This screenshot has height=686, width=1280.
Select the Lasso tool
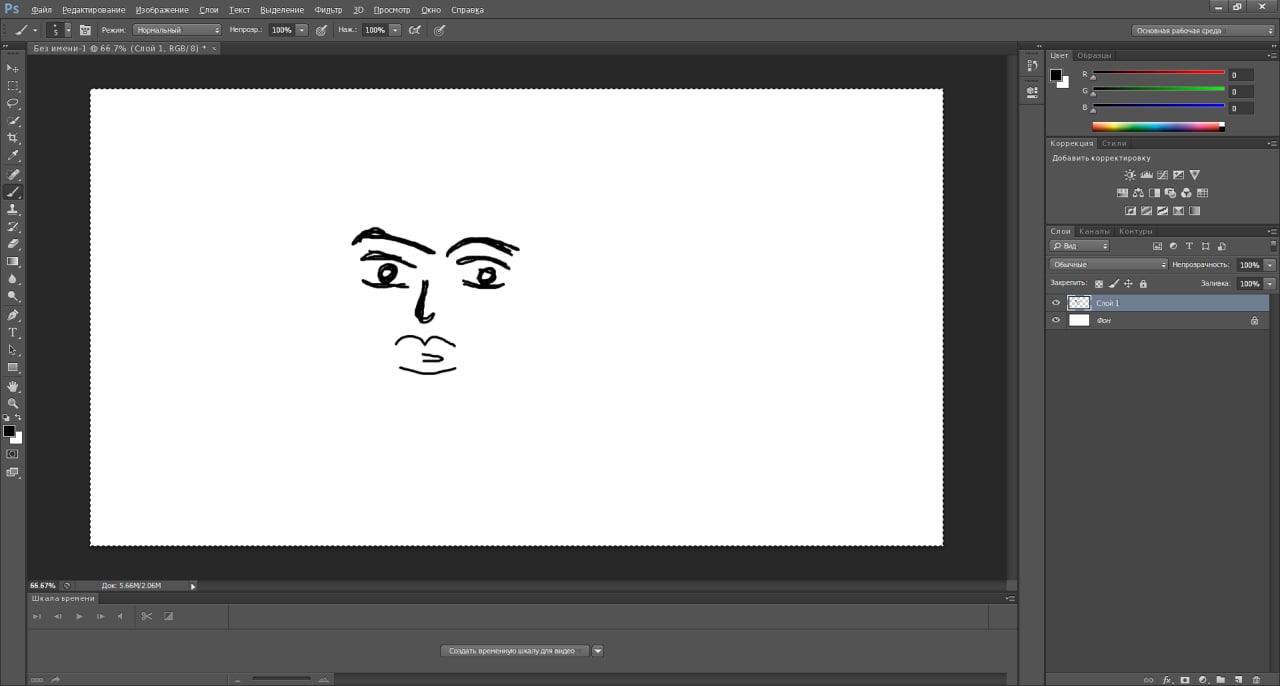[x=13, y=103]
